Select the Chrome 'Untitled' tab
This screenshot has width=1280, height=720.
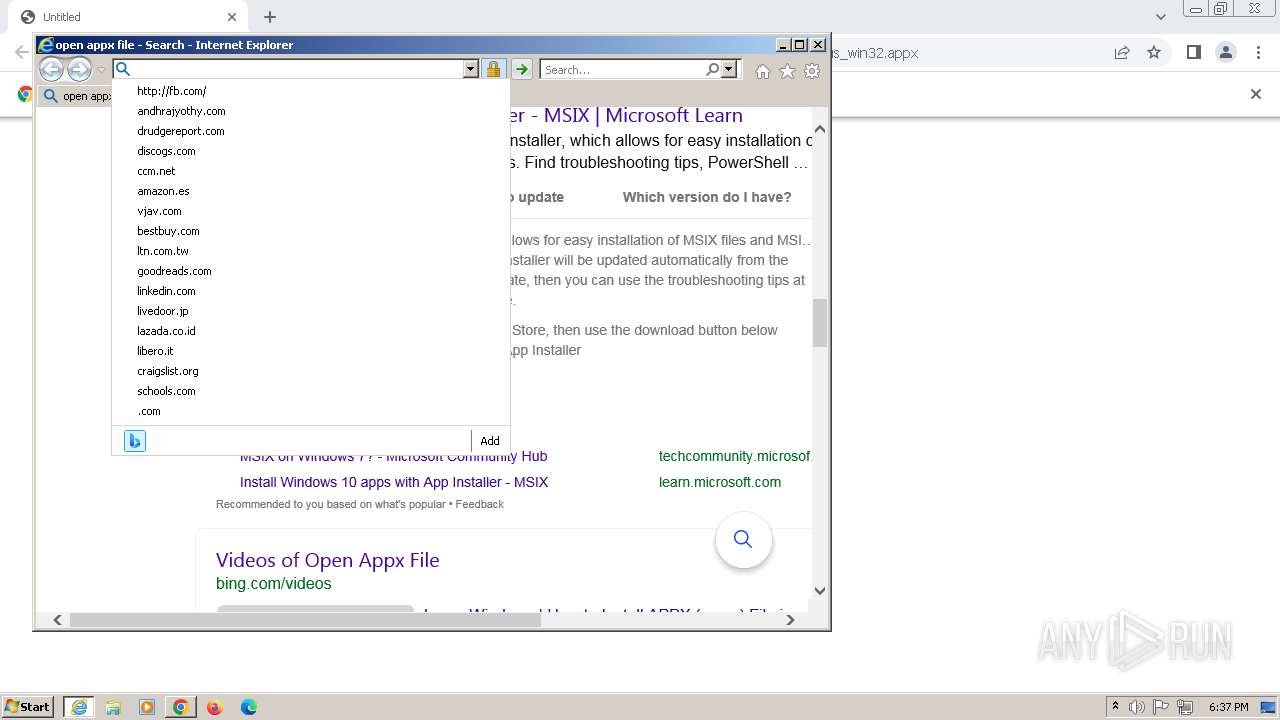(x=130, y=17)
